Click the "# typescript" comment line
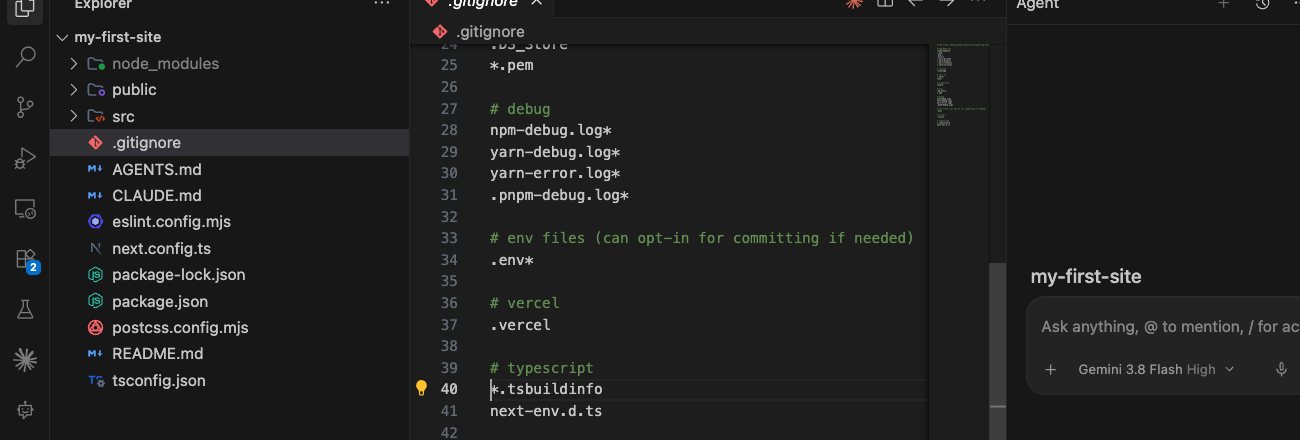1300x440 pixels. tap(542, 367)
